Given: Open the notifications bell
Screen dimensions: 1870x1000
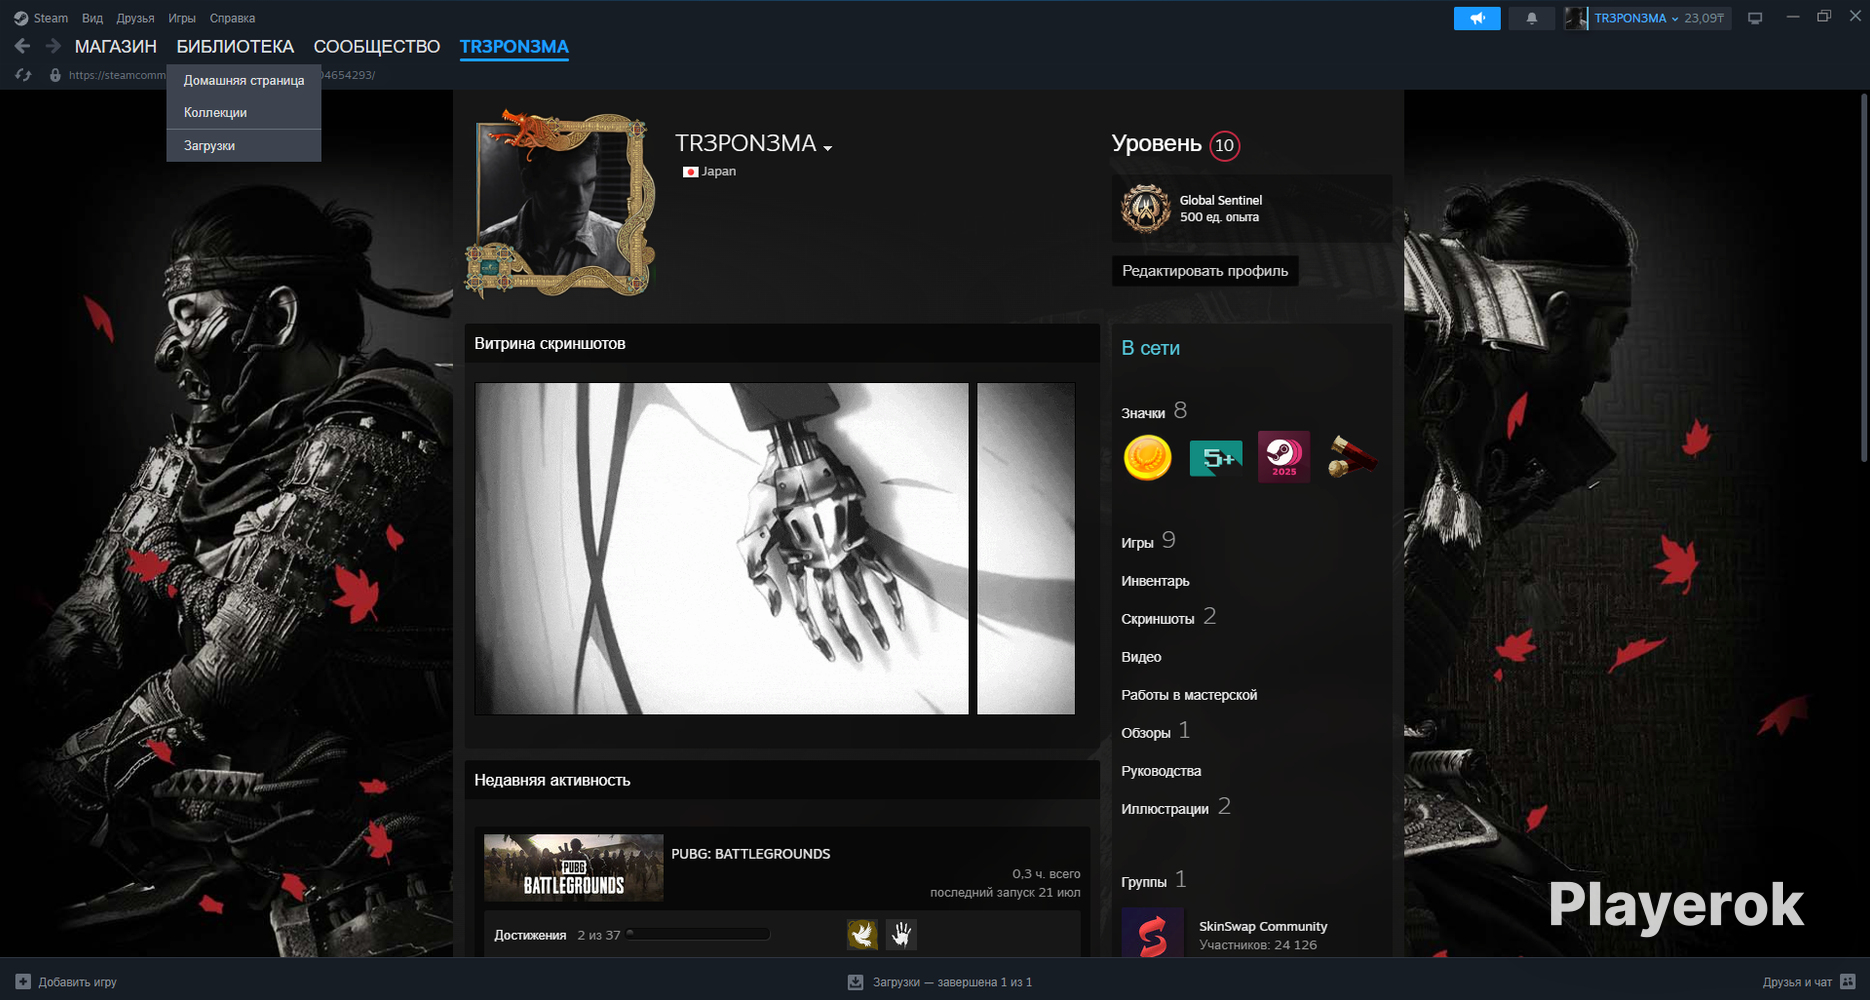Looking at the screenshot, I should click(1531, 18).
